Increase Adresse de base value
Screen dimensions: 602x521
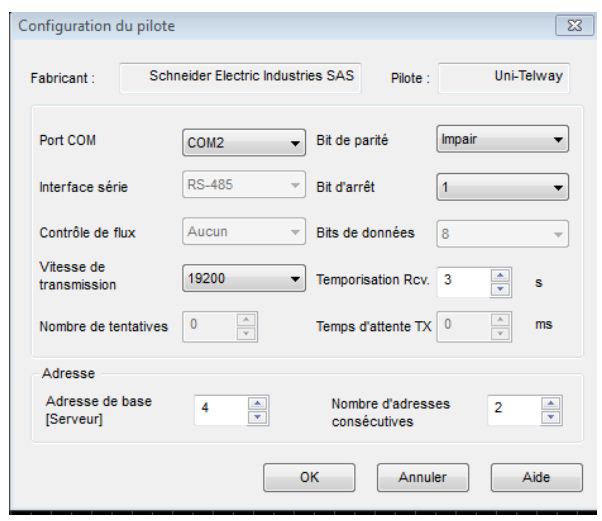click(258, 401)
